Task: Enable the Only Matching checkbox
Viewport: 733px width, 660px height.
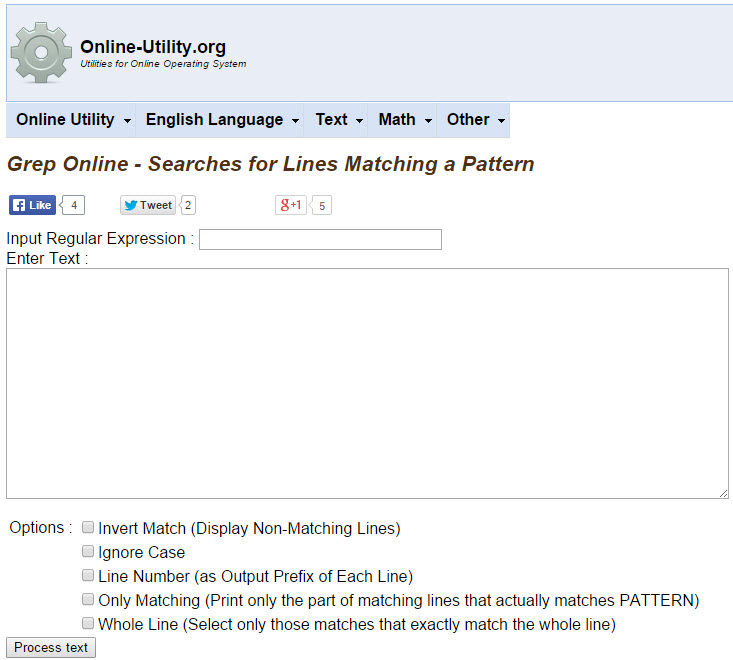Action: 87,599
